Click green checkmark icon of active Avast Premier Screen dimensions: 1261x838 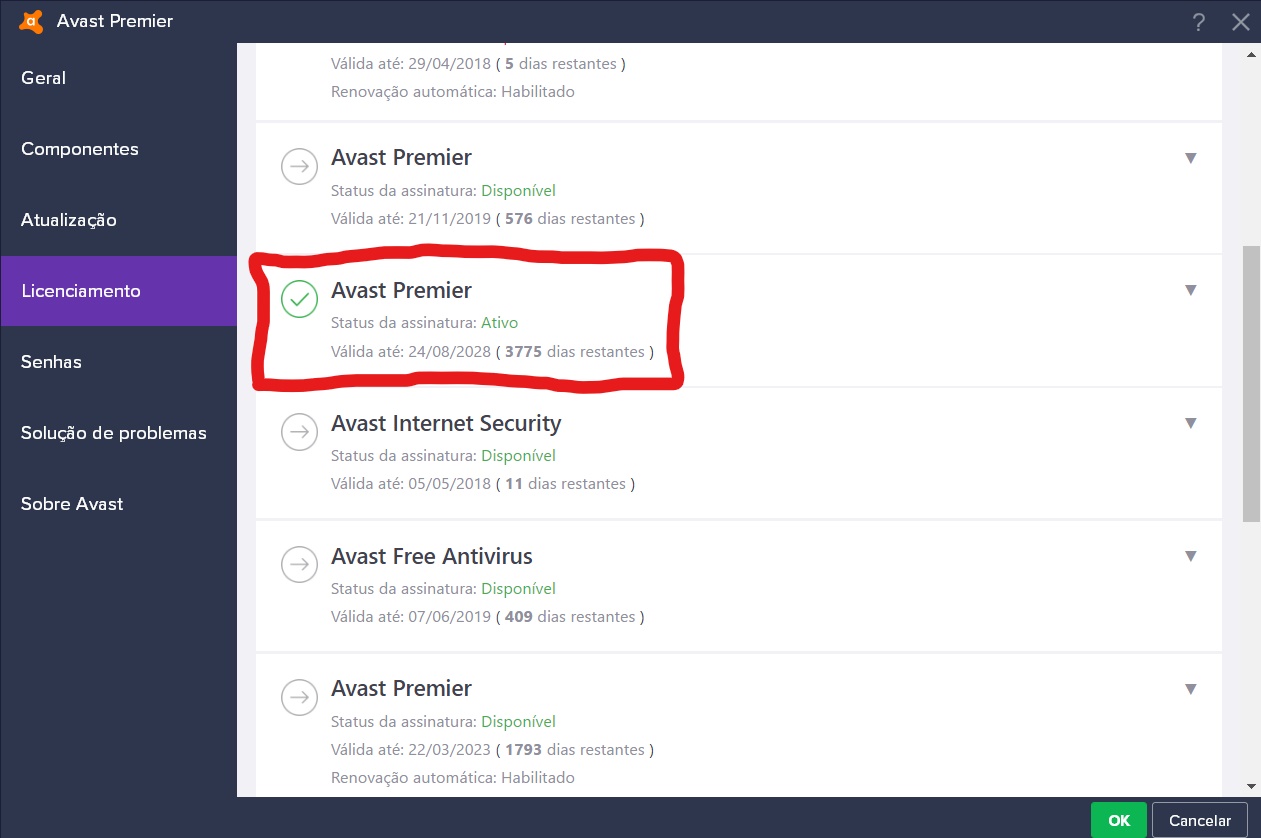298,299
